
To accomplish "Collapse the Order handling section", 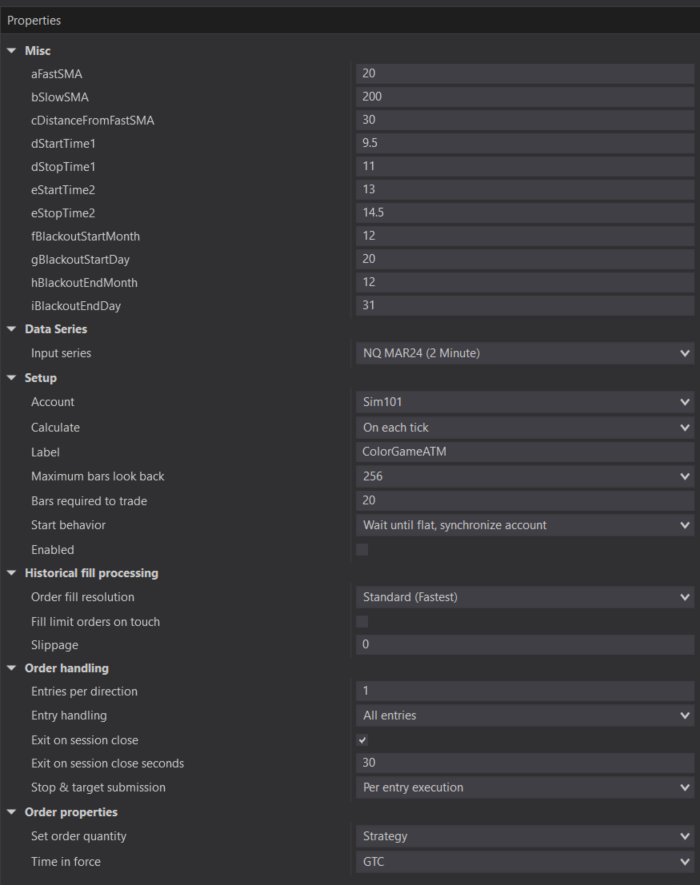I will 11,668.
